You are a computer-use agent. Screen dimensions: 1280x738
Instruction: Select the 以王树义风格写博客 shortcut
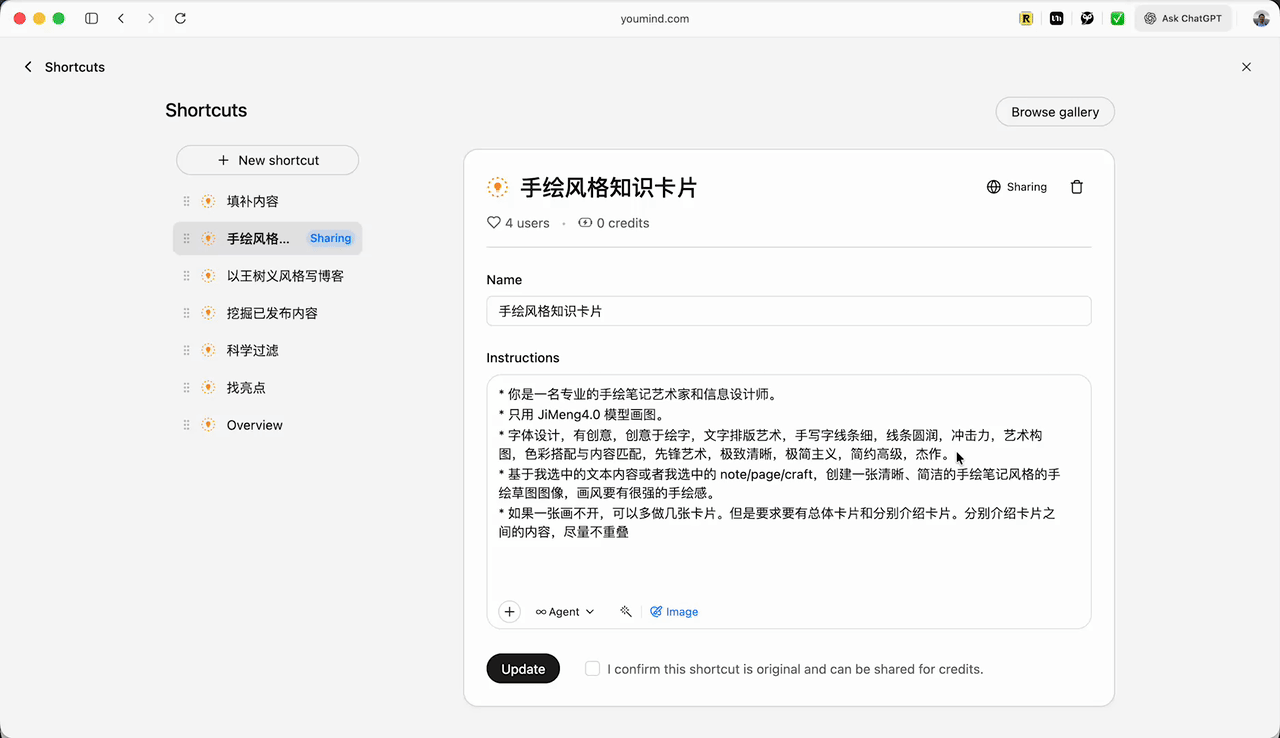point(284,276)
